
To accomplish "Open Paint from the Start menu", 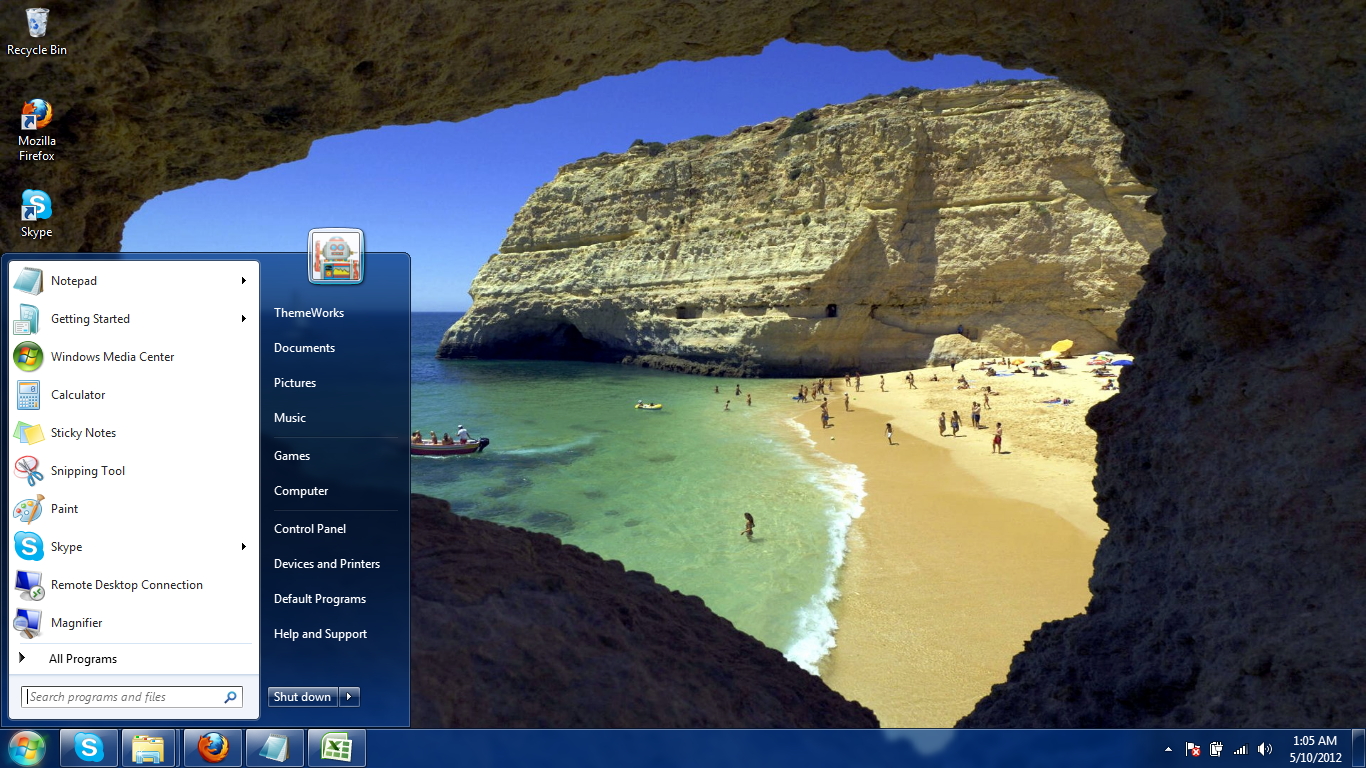I will tap(64, 508).
